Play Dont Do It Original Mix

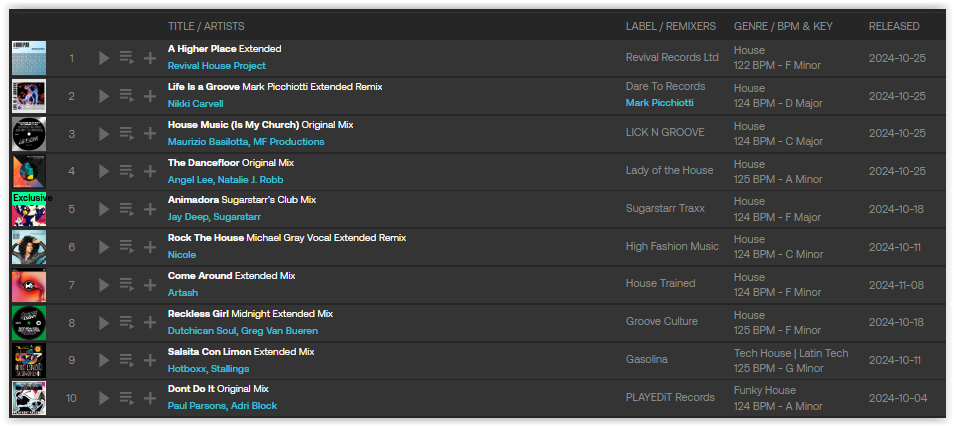(x=104, y=398)
